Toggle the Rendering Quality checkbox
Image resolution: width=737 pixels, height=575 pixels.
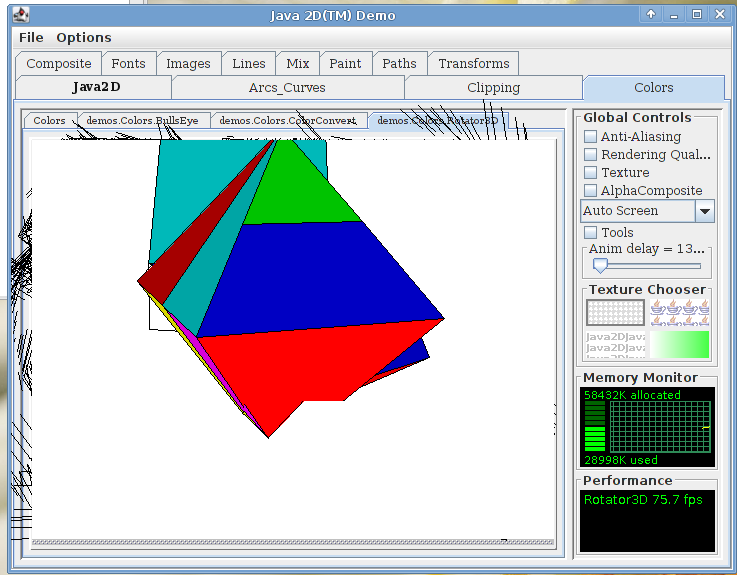pos(591,155)
